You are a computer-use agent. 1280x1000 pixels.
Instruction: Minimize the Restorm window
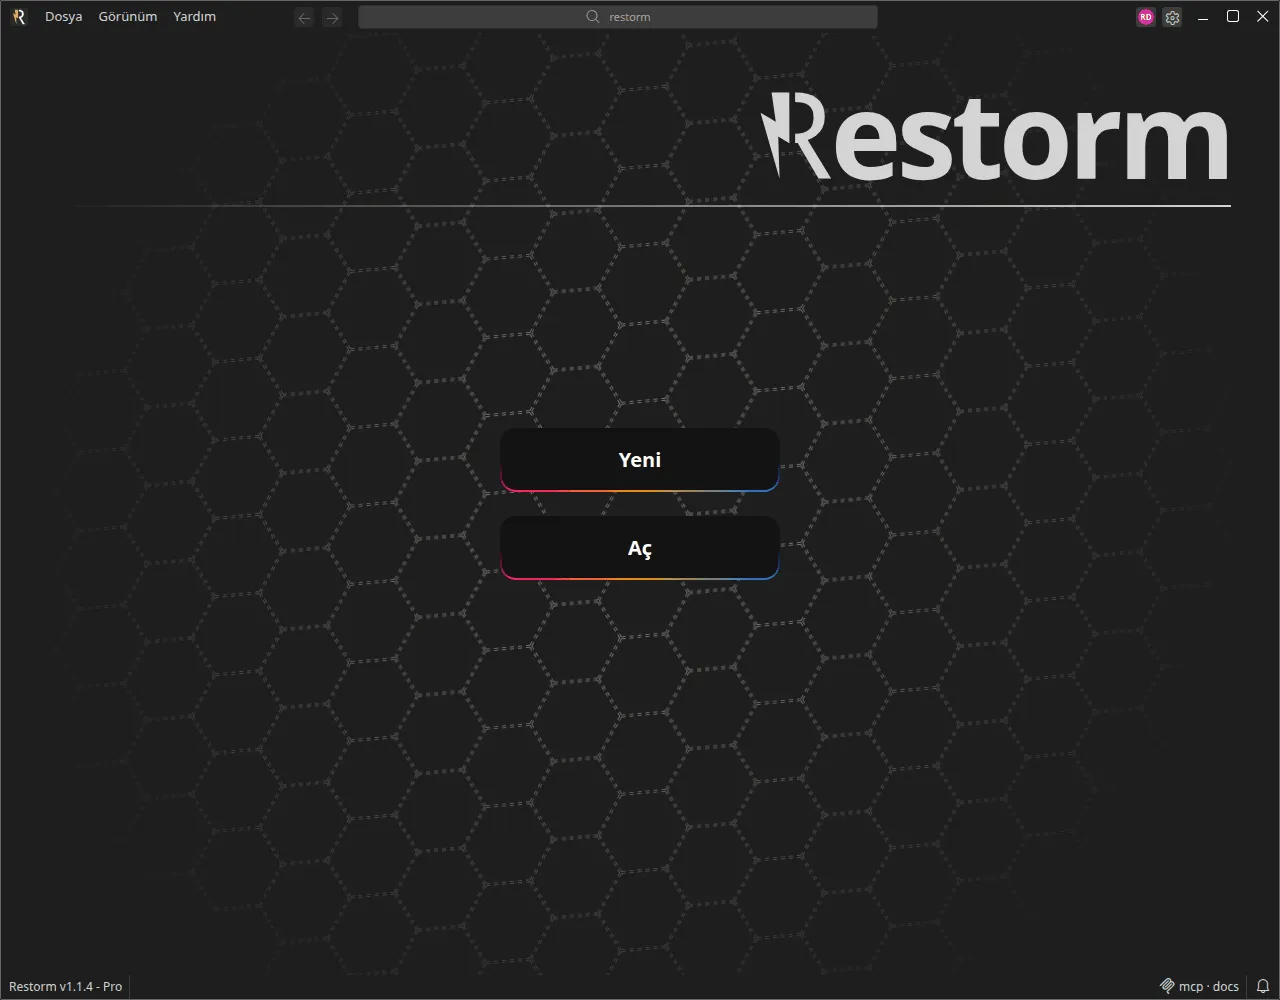click(1203, 17)
